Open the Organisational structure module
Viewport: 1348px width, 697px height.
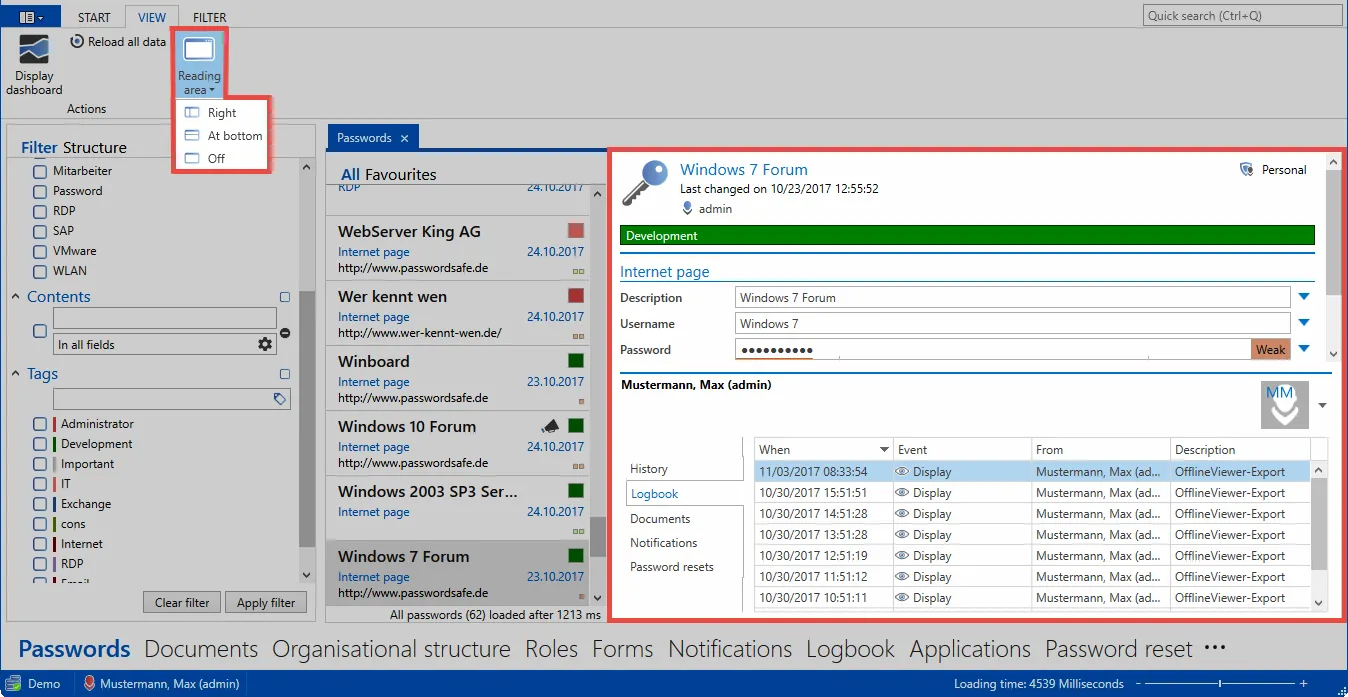[391, 649]
